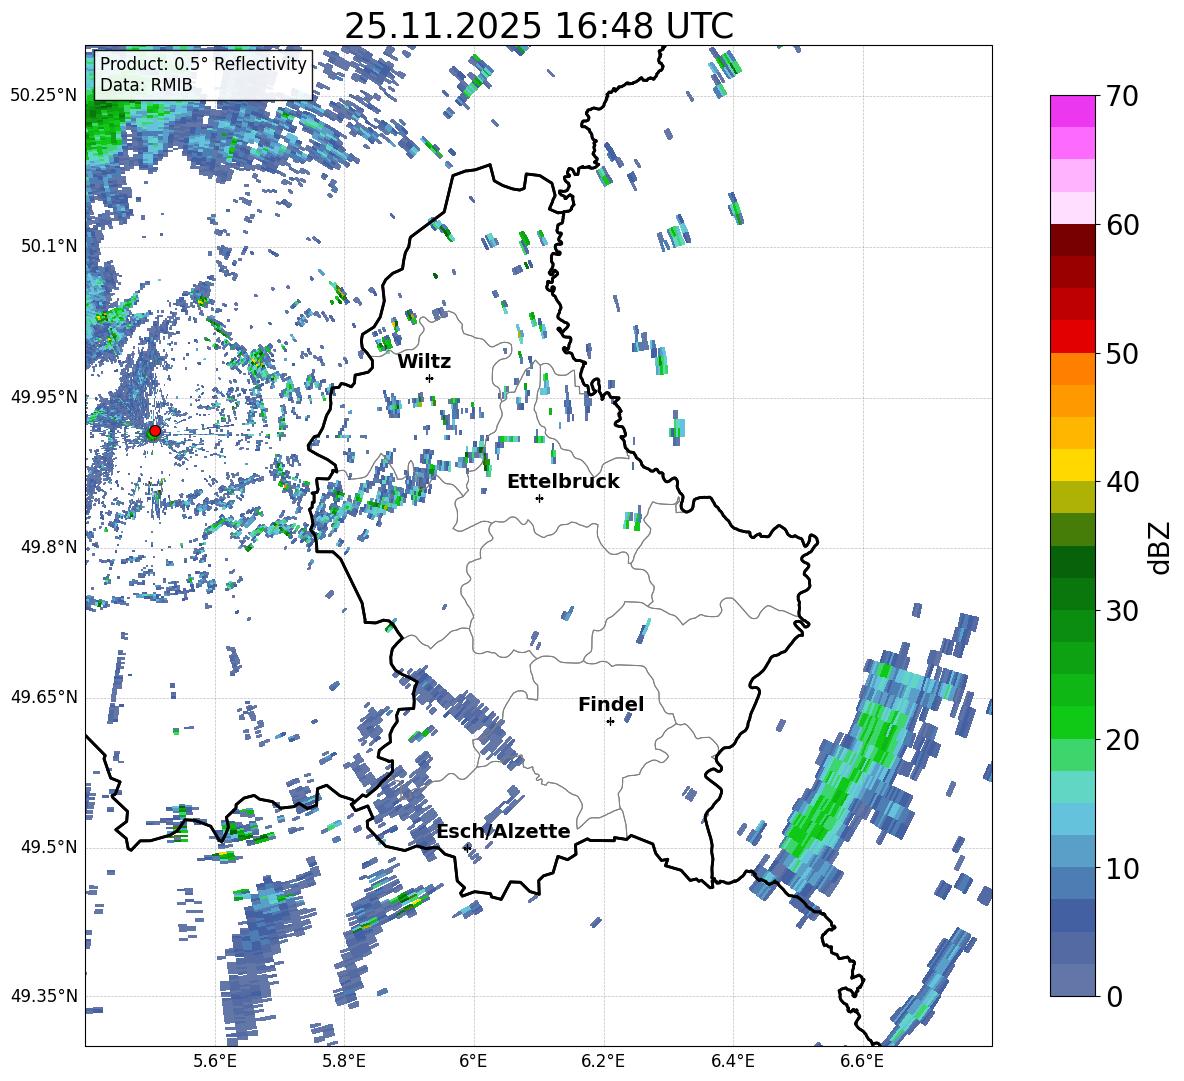Screen dimensions: 1184x1081
Task: Click the 6°E longitude label
Action: click(x=473, y=1061)
